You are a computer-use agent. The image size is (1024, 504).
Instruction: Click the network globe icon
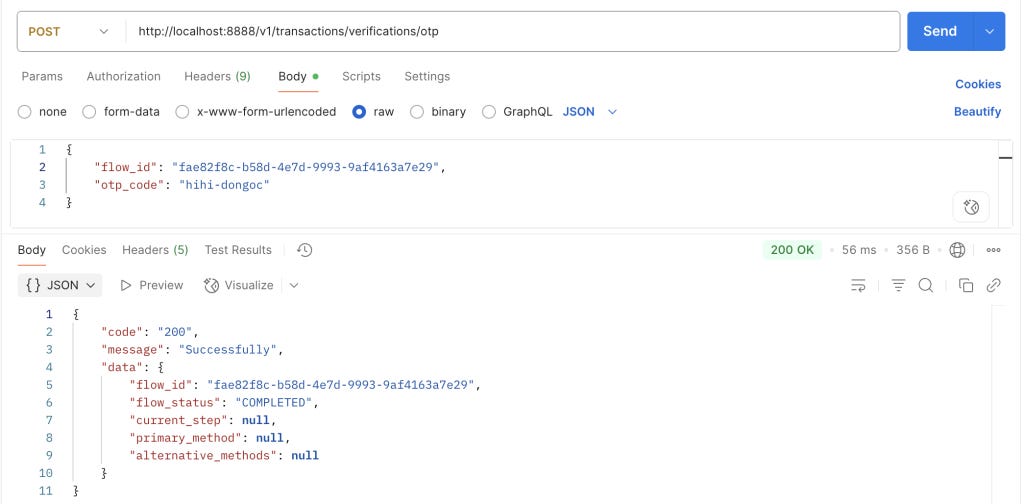coord(957,250)
